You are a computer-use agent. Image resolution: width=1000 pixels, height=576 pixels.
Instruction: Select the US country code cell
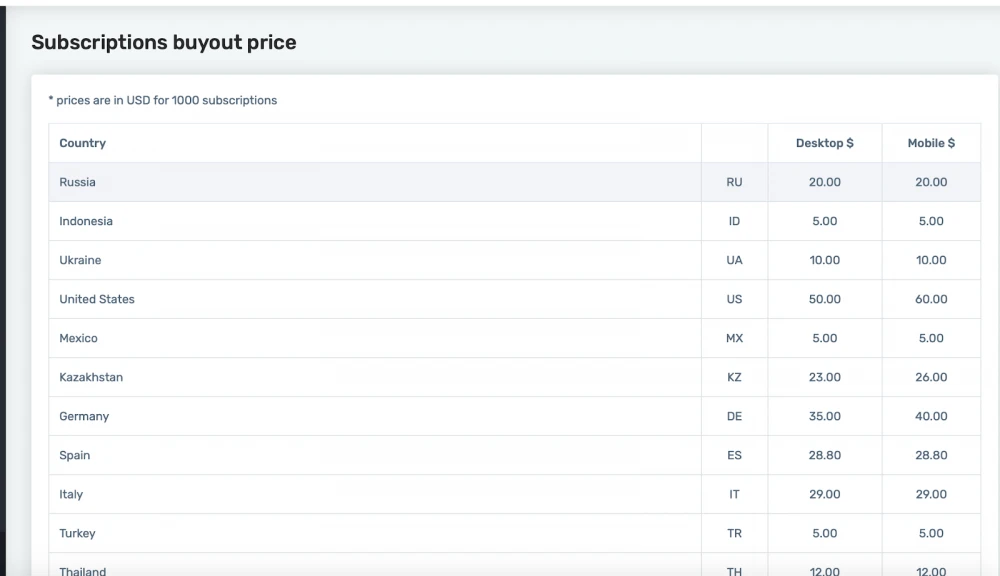tap(735, 299)
